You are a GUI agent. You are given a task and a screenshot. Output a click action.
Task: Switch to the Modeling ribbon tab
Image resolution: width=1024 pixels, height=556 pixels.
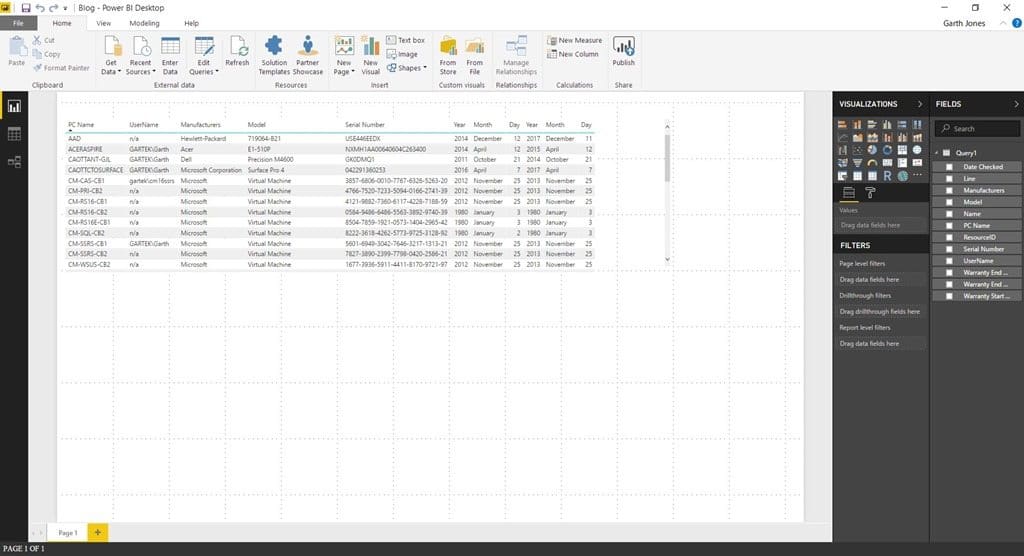click(x=144, y=23)
